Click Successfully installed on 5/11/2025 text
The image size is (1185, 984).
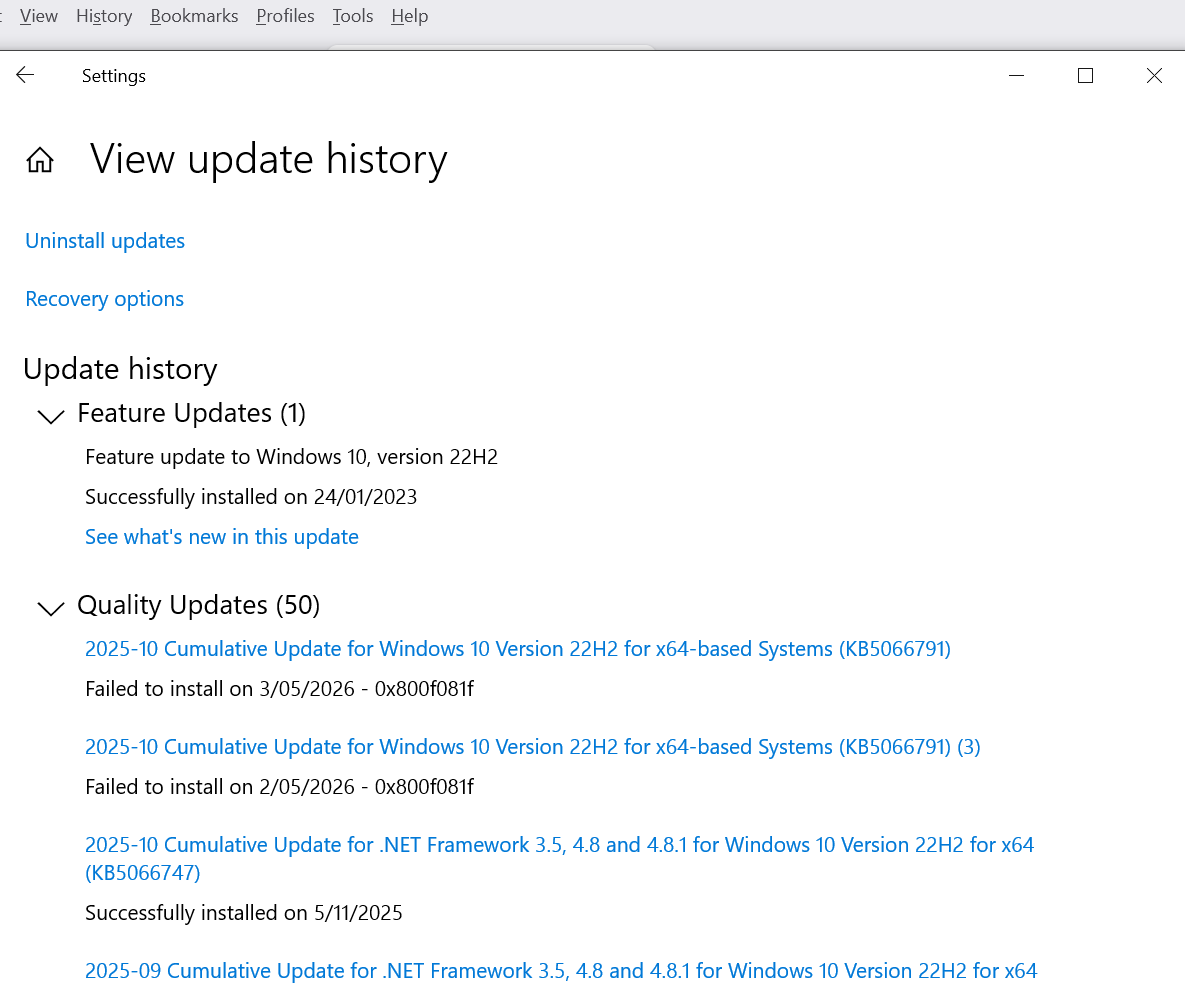tap(243, 913)
